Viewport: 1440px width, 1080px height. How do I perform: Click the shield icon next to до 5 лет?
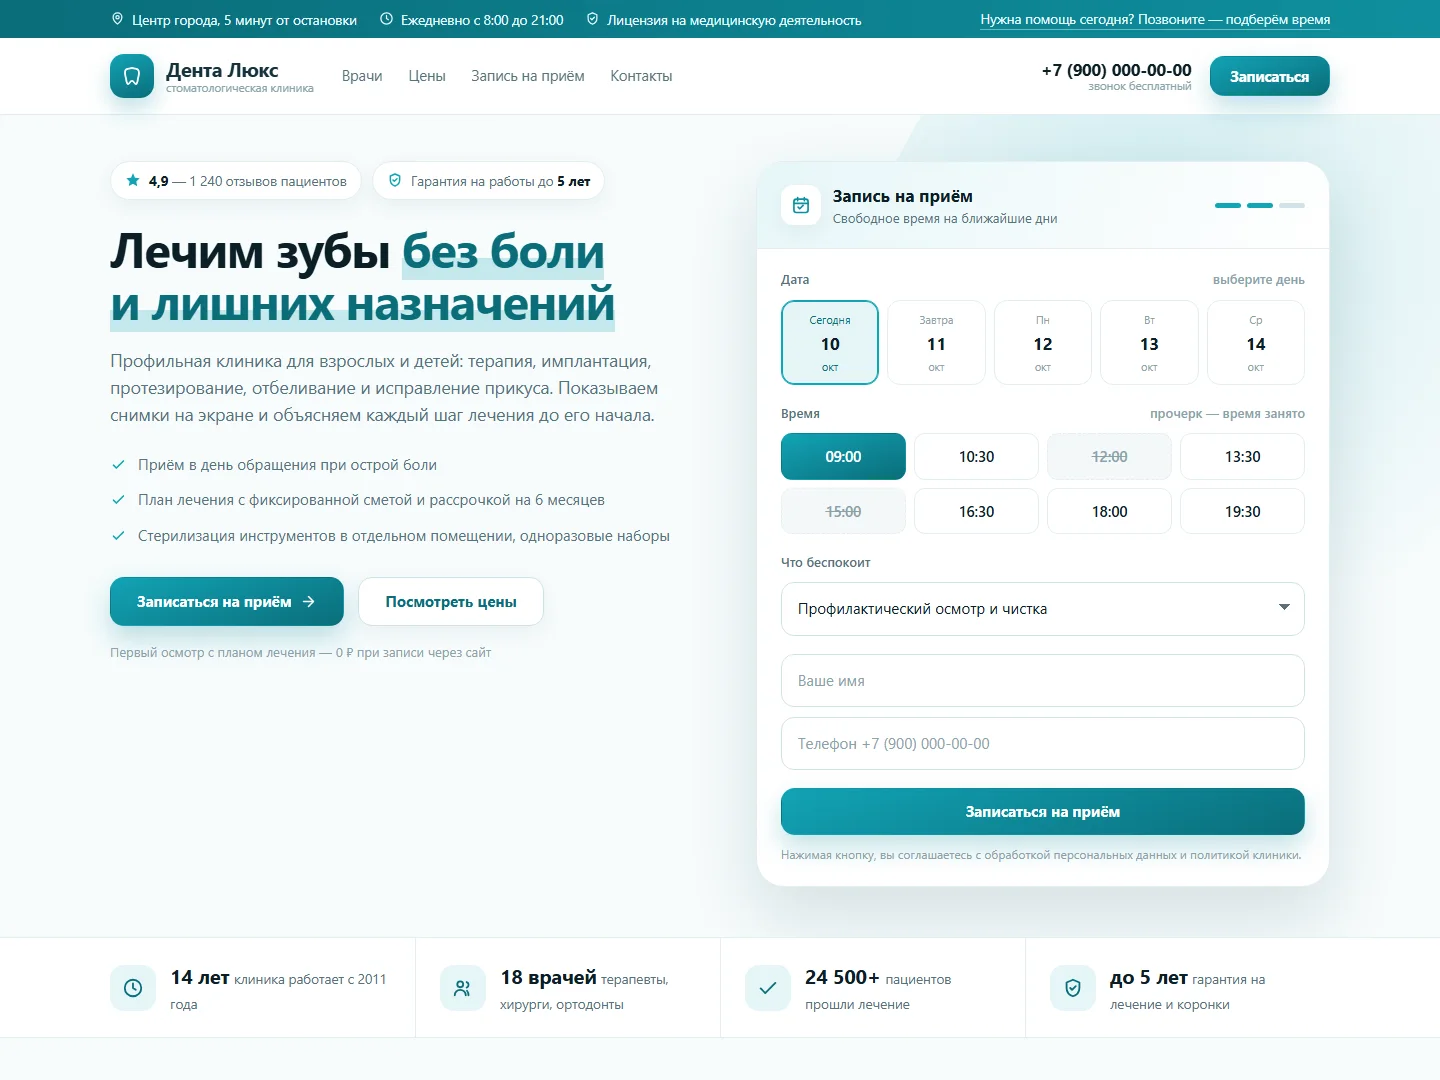[1073, 988]
